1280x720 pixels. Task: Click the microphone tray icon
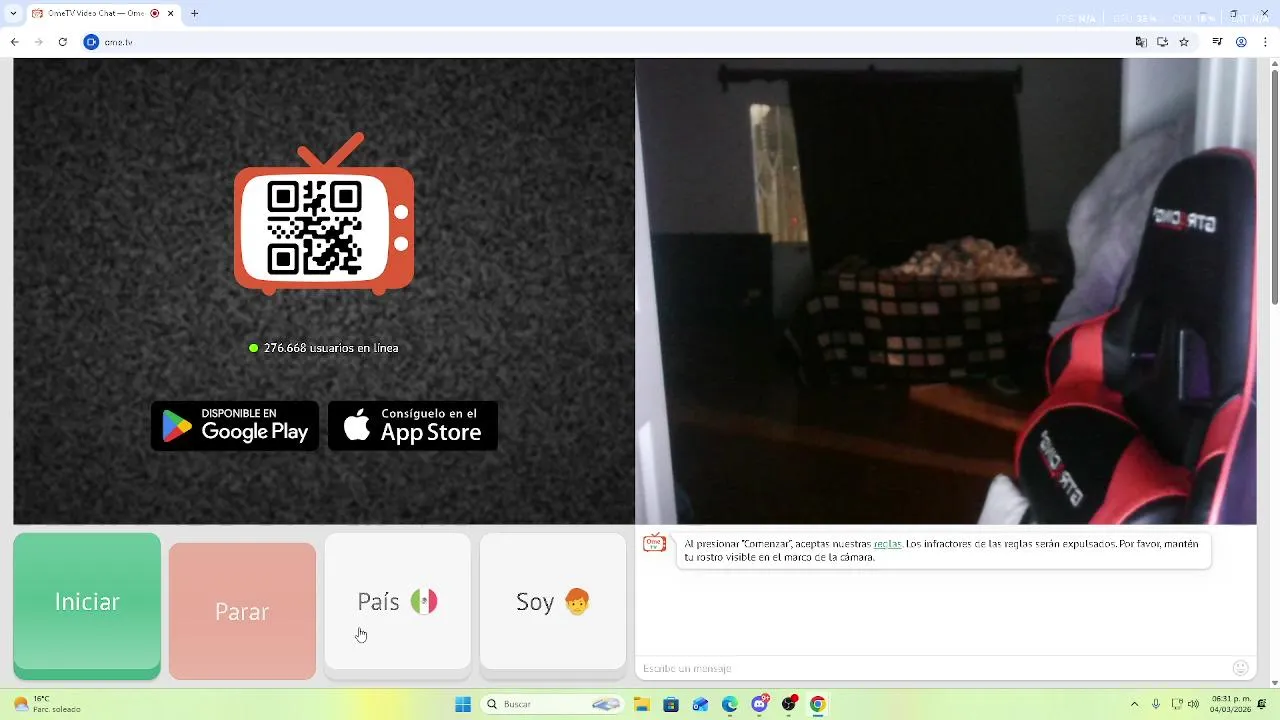pos(1156,704)
